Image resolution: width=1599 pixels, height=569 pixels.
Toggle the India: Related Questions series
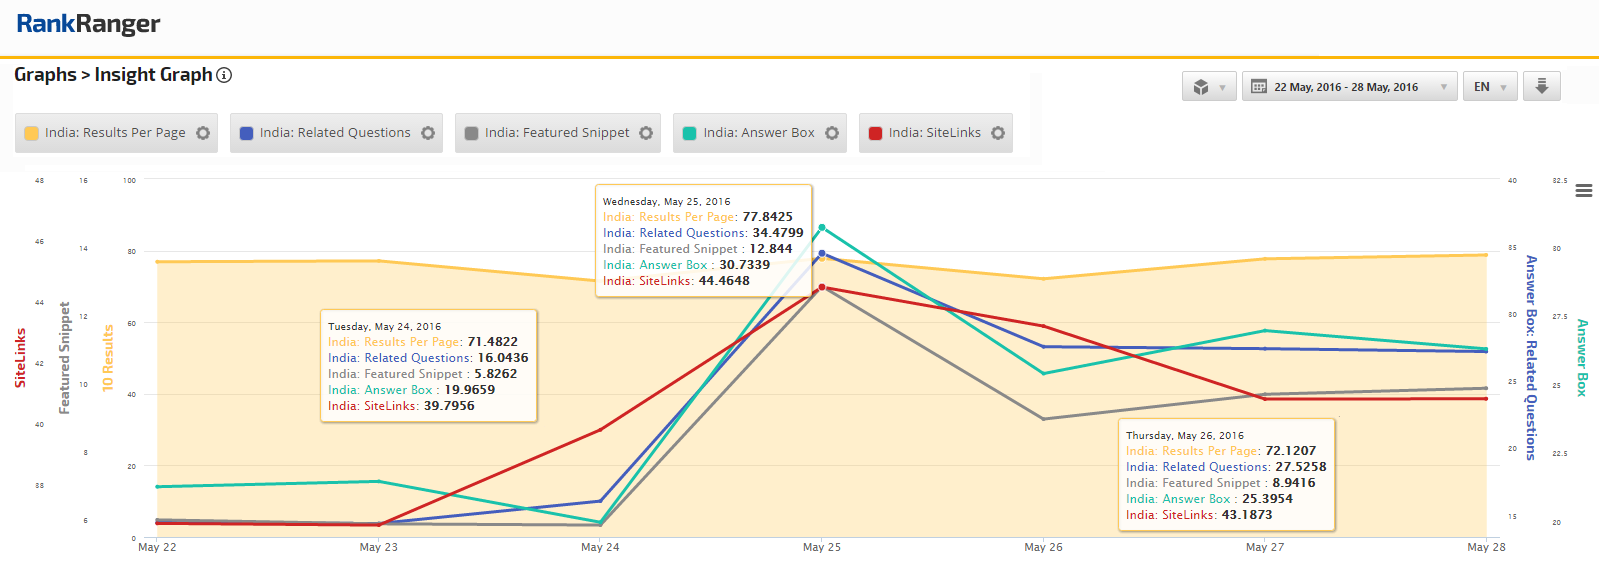point(335,133)
